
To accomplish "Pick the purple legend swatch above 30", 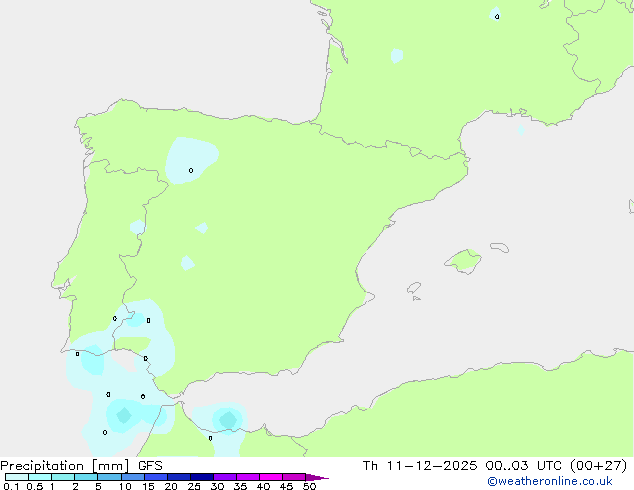I will (x=224, y=478).
